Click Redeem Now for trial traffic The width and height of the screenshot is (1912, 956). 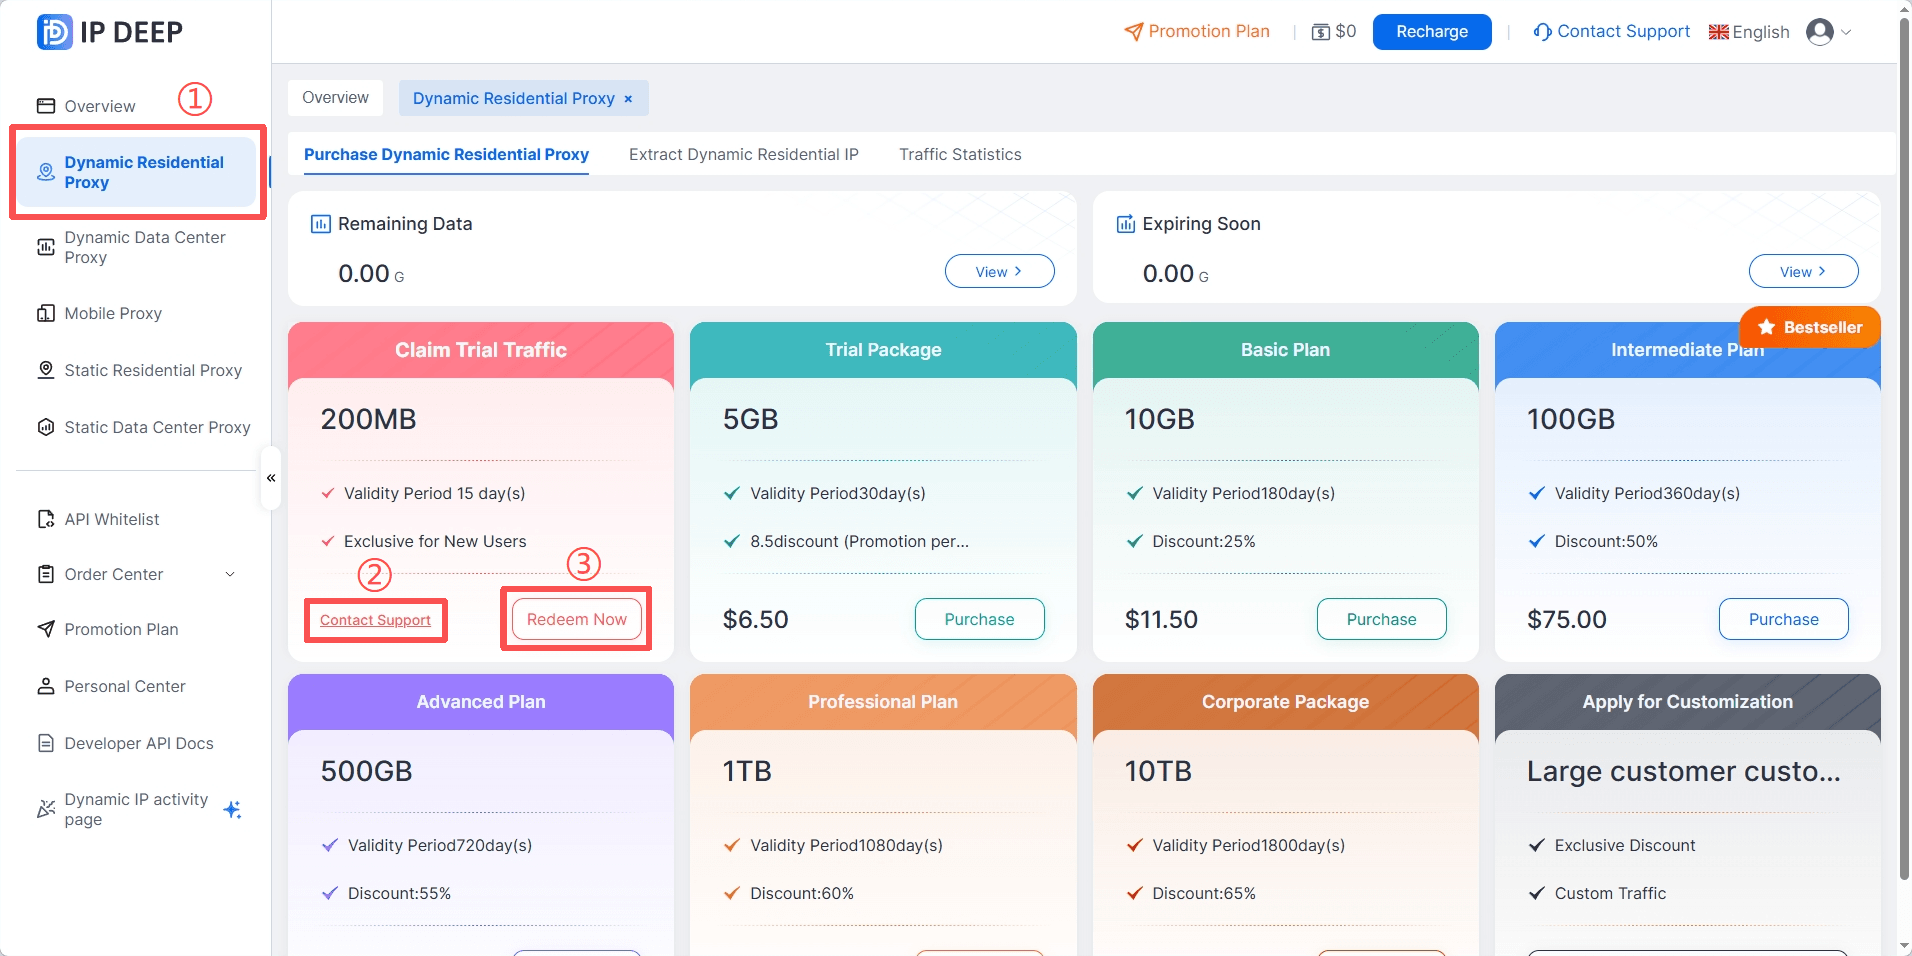point(576,619)
